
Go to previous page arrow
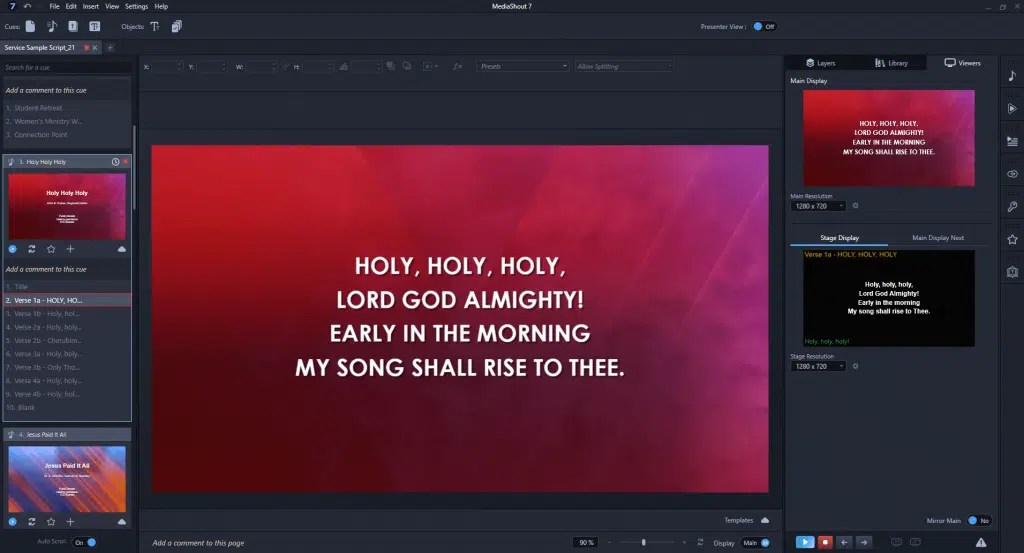tap(844, 542)
